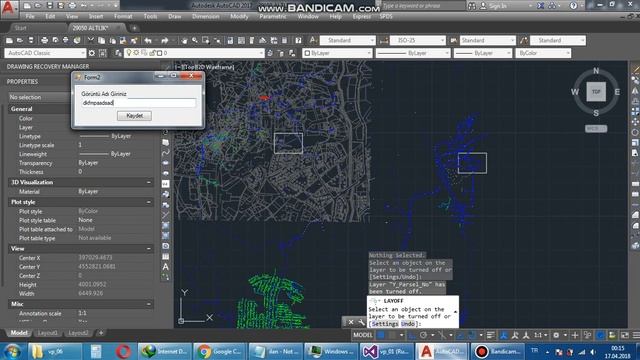
Task: Click the Windows Start button
Action: [x=12, y=351]
